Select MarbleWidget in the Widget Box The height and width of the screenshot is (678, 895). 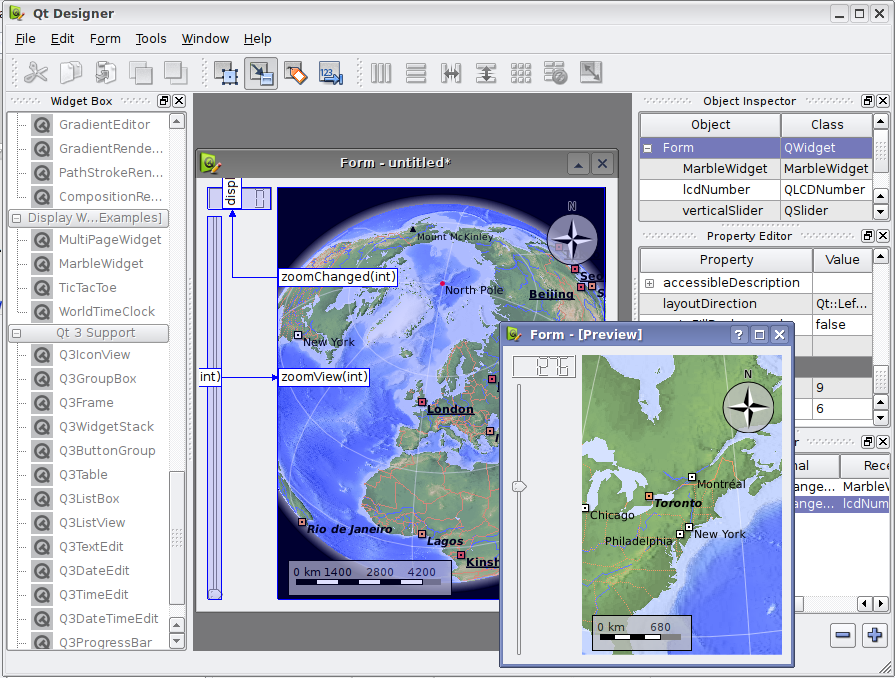pyautogui.click(x=100, y=264)
